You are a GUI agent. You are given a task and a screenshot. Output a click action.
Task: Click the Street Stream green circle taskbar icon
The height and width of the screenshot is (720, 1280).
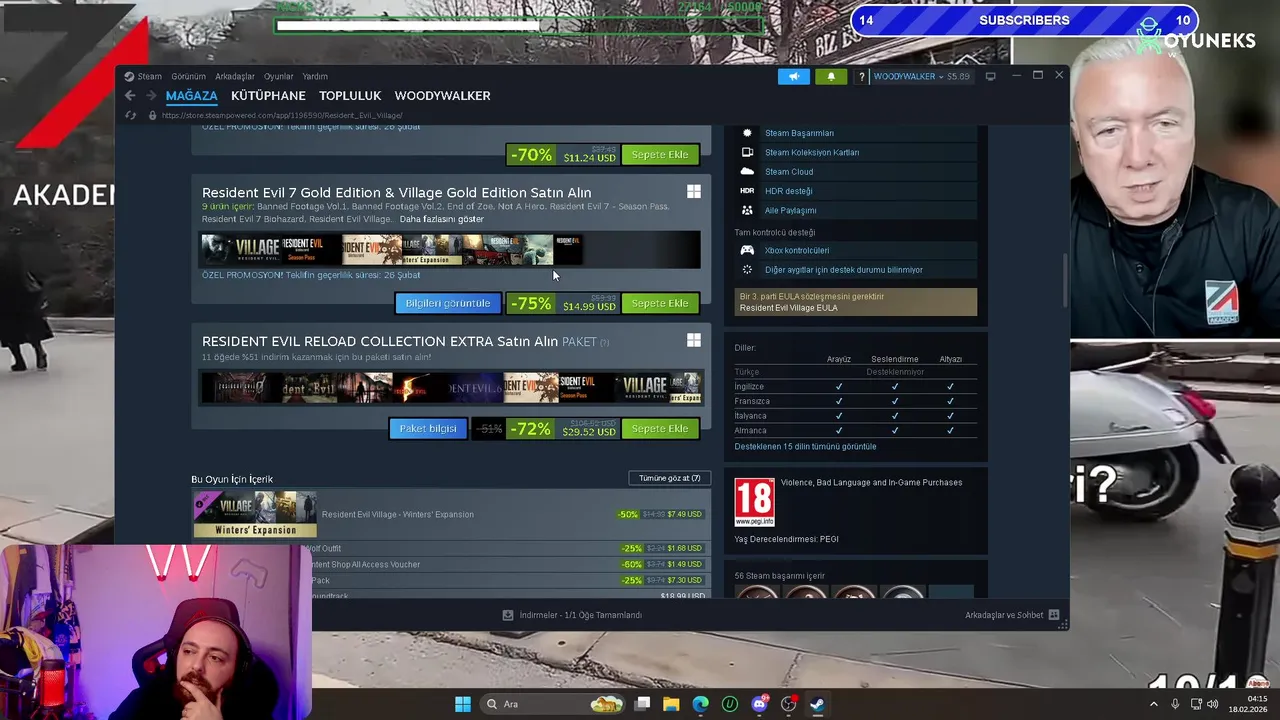coord(730,704)
